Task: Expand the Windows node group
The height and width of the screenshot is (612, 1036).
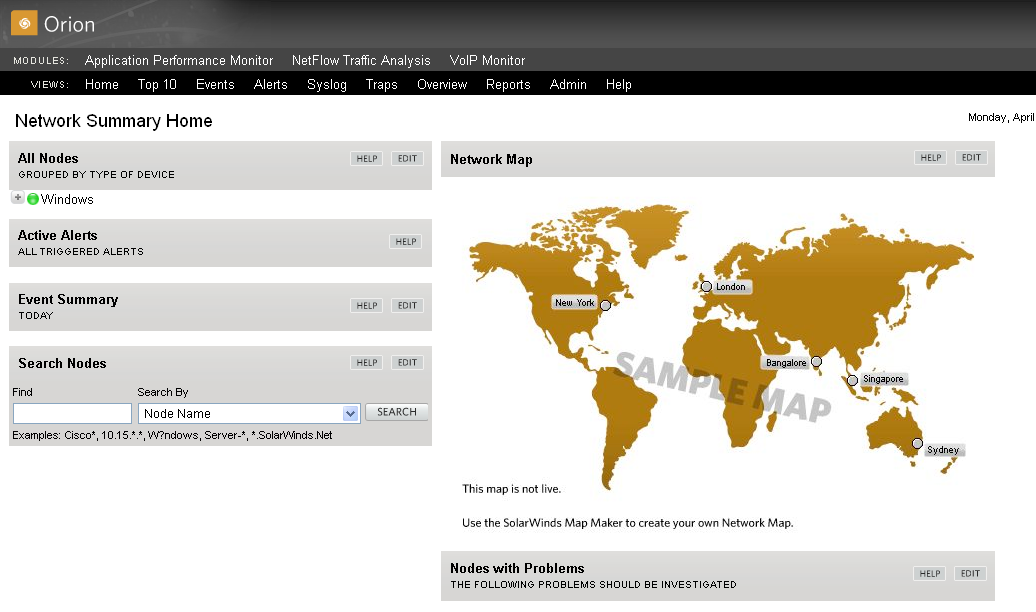Action: tap(18, 198)
